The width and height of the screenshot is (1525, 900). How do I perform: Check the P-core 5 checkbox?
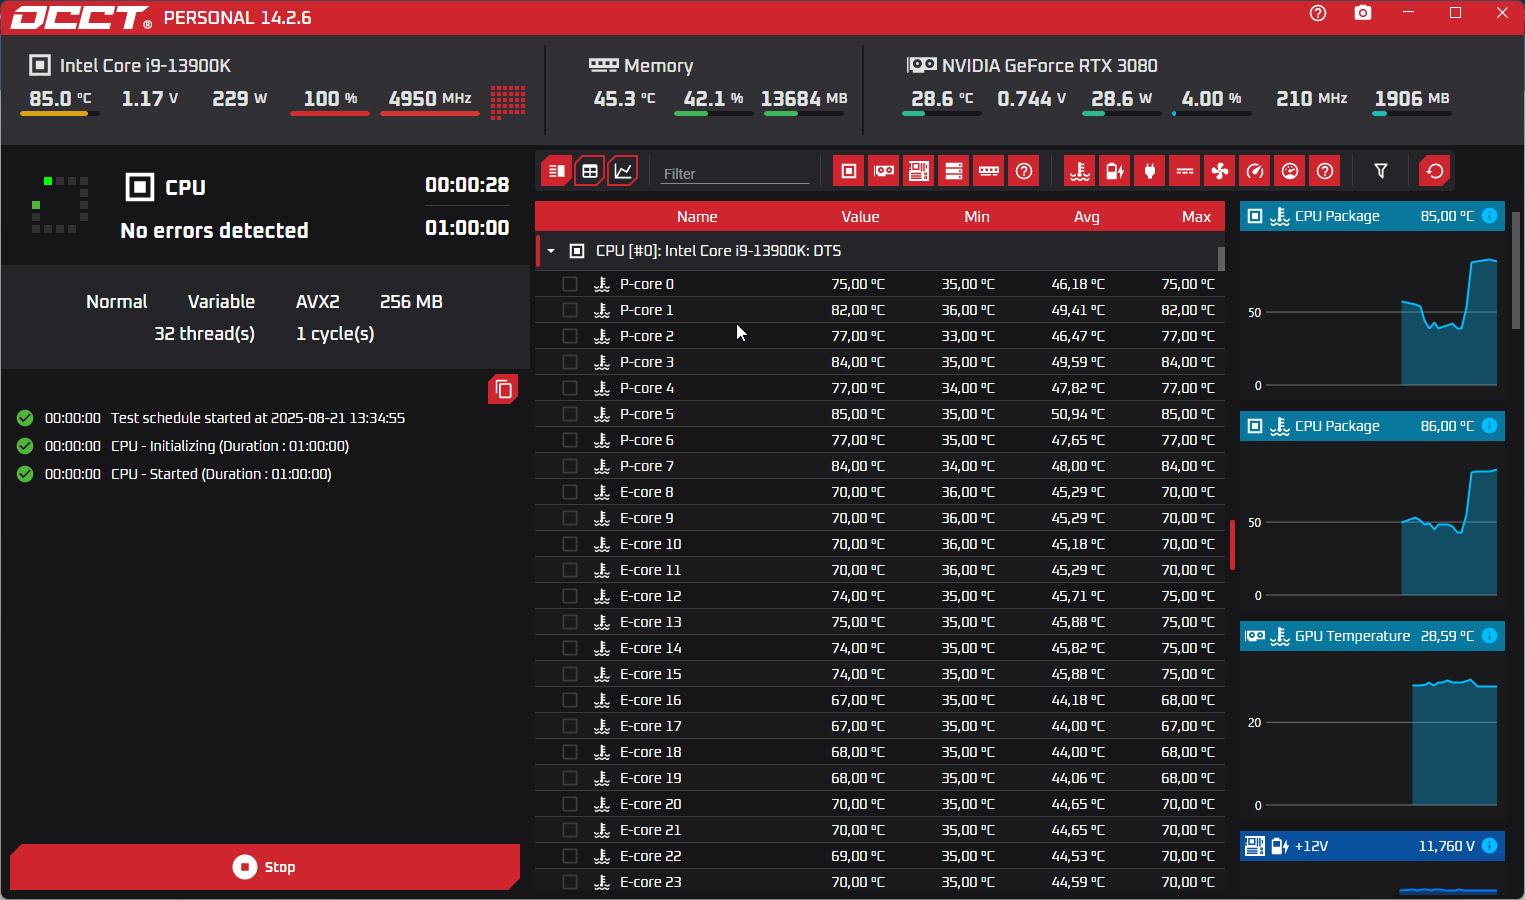pos(570,414)
